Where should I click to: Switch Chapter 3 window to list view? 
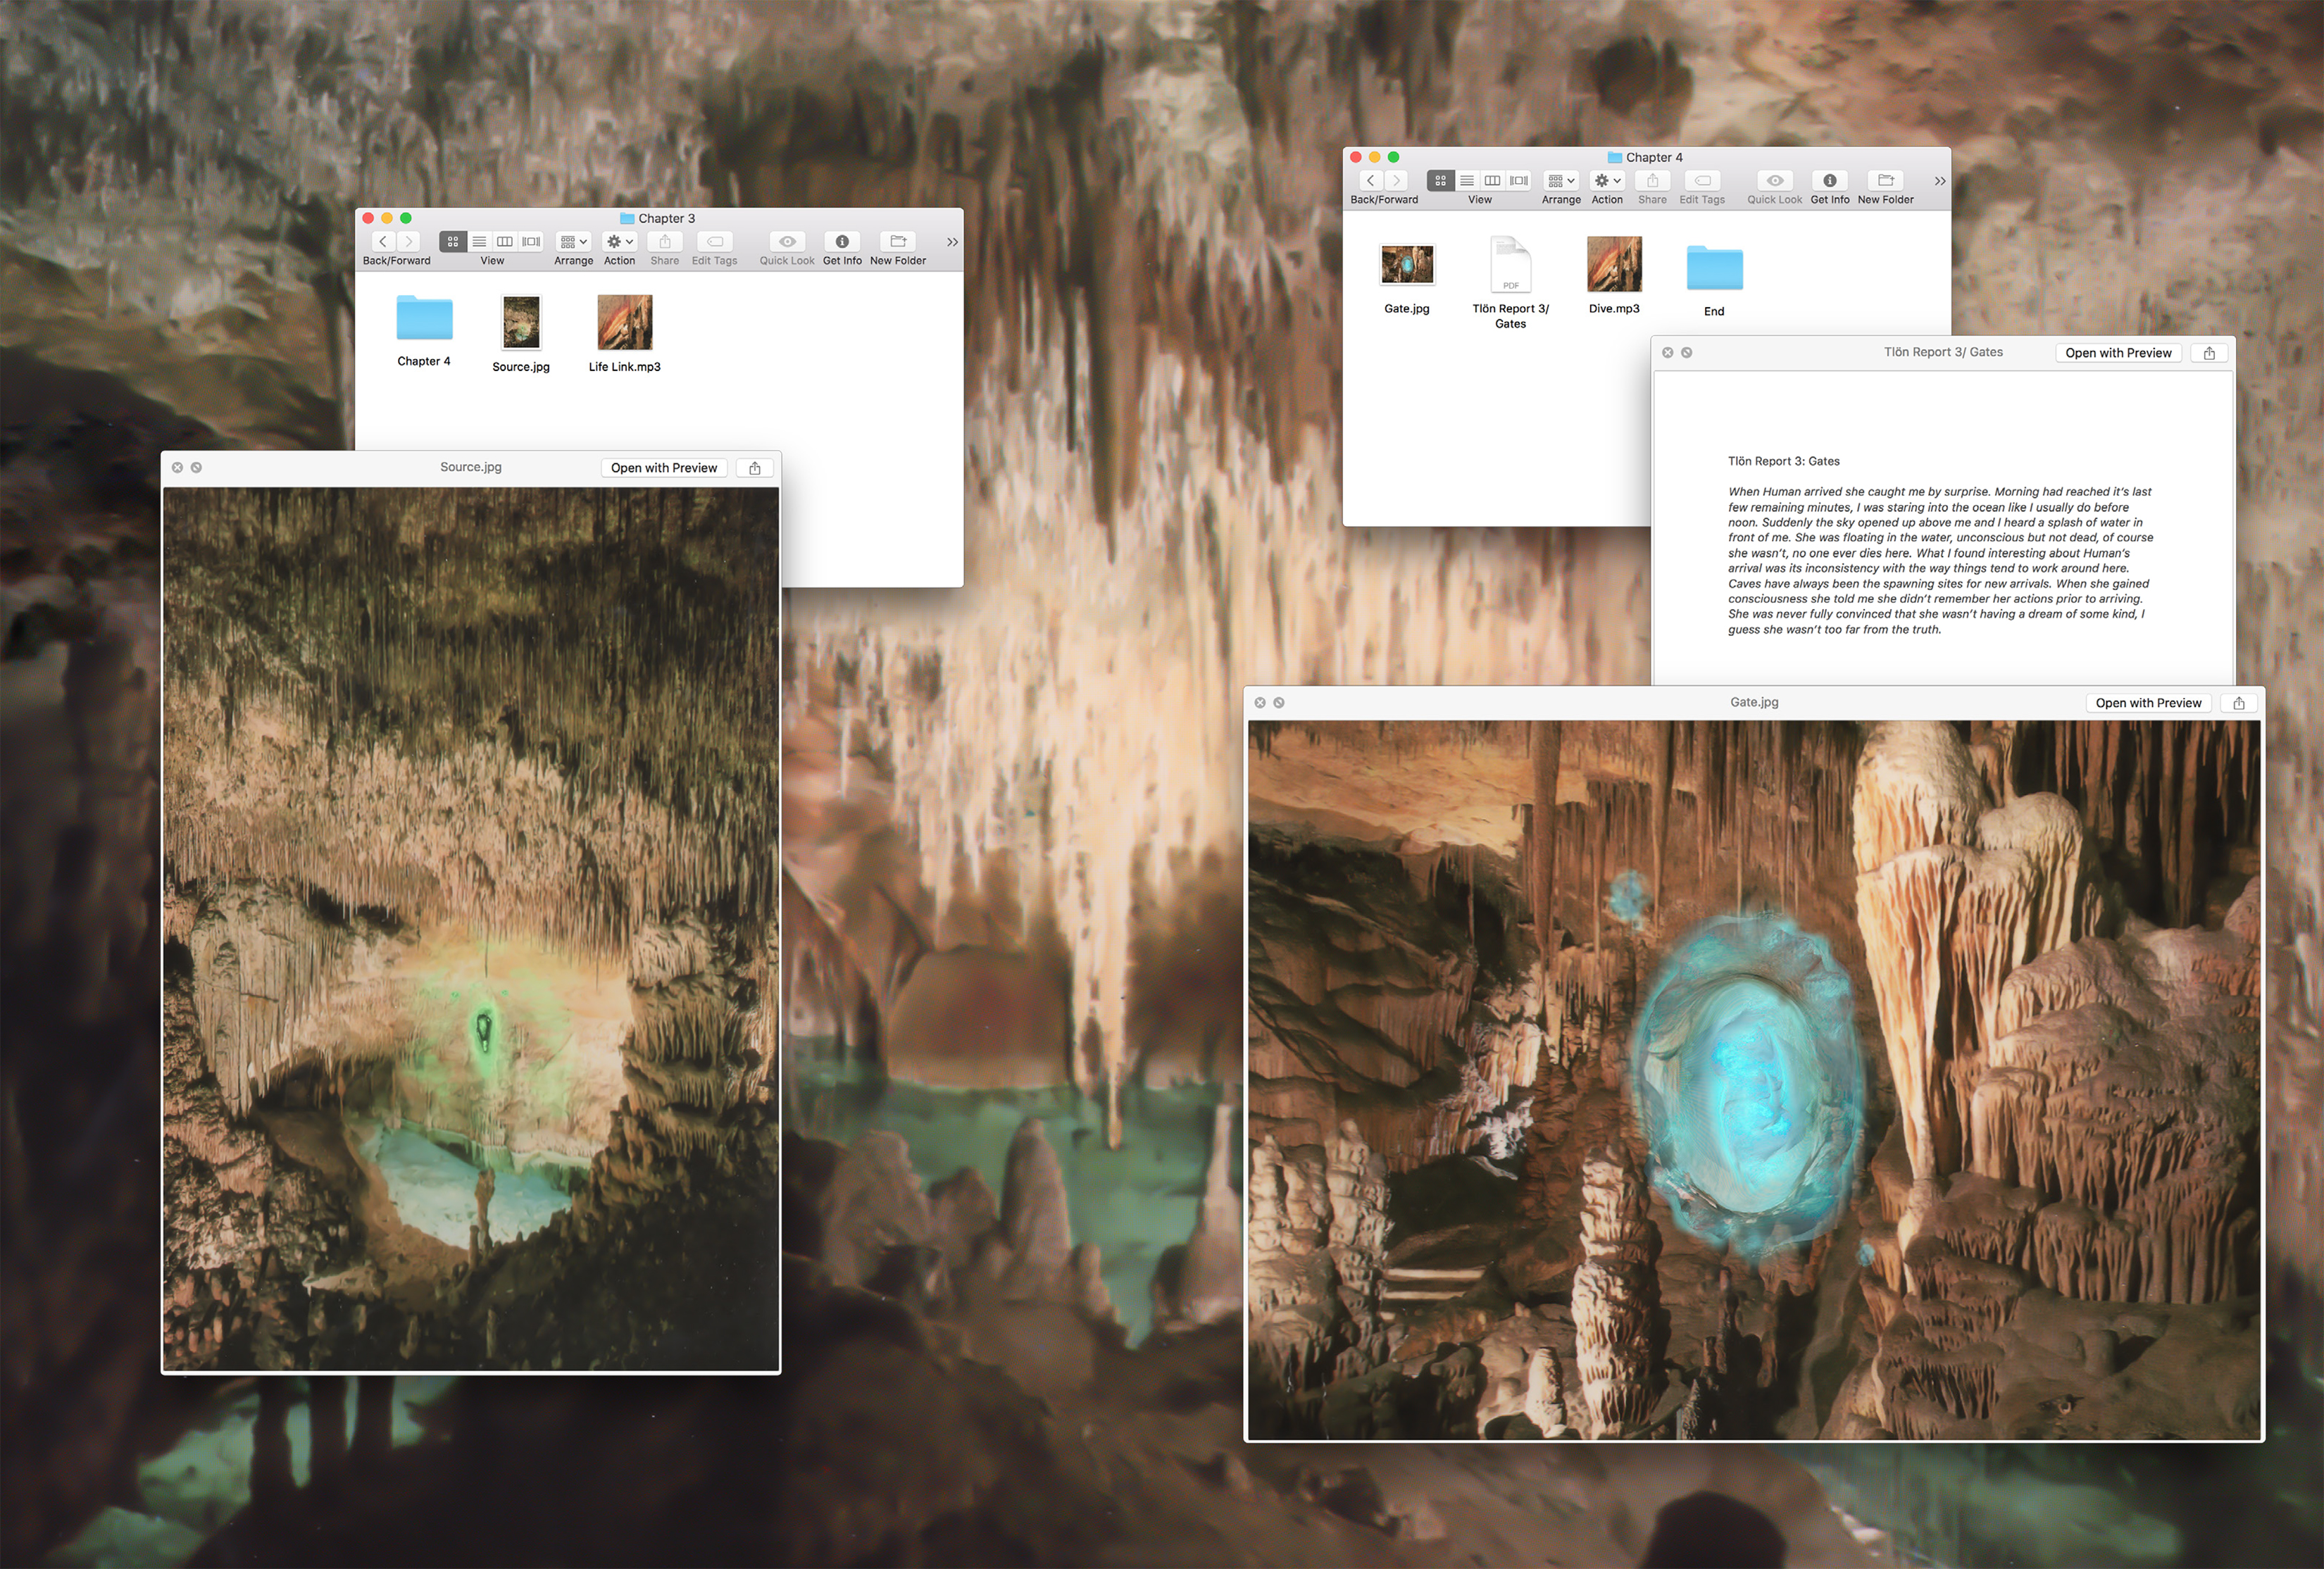coord(479,242)
